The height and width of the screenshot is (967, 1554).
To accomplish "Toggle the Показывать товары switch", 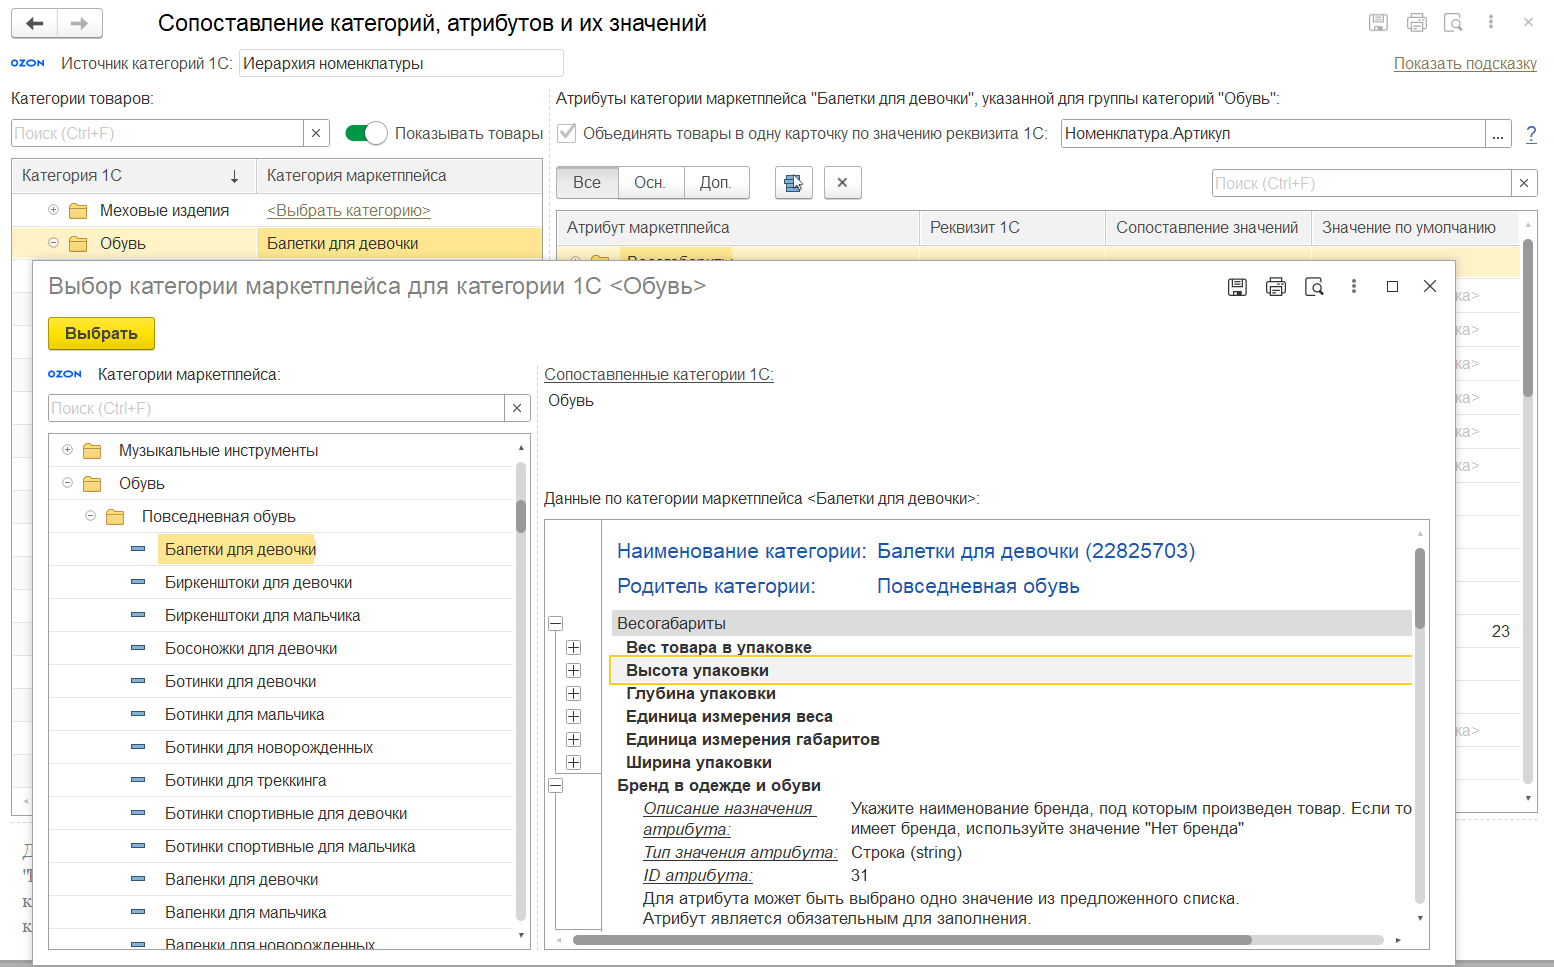I will (366, 133).
